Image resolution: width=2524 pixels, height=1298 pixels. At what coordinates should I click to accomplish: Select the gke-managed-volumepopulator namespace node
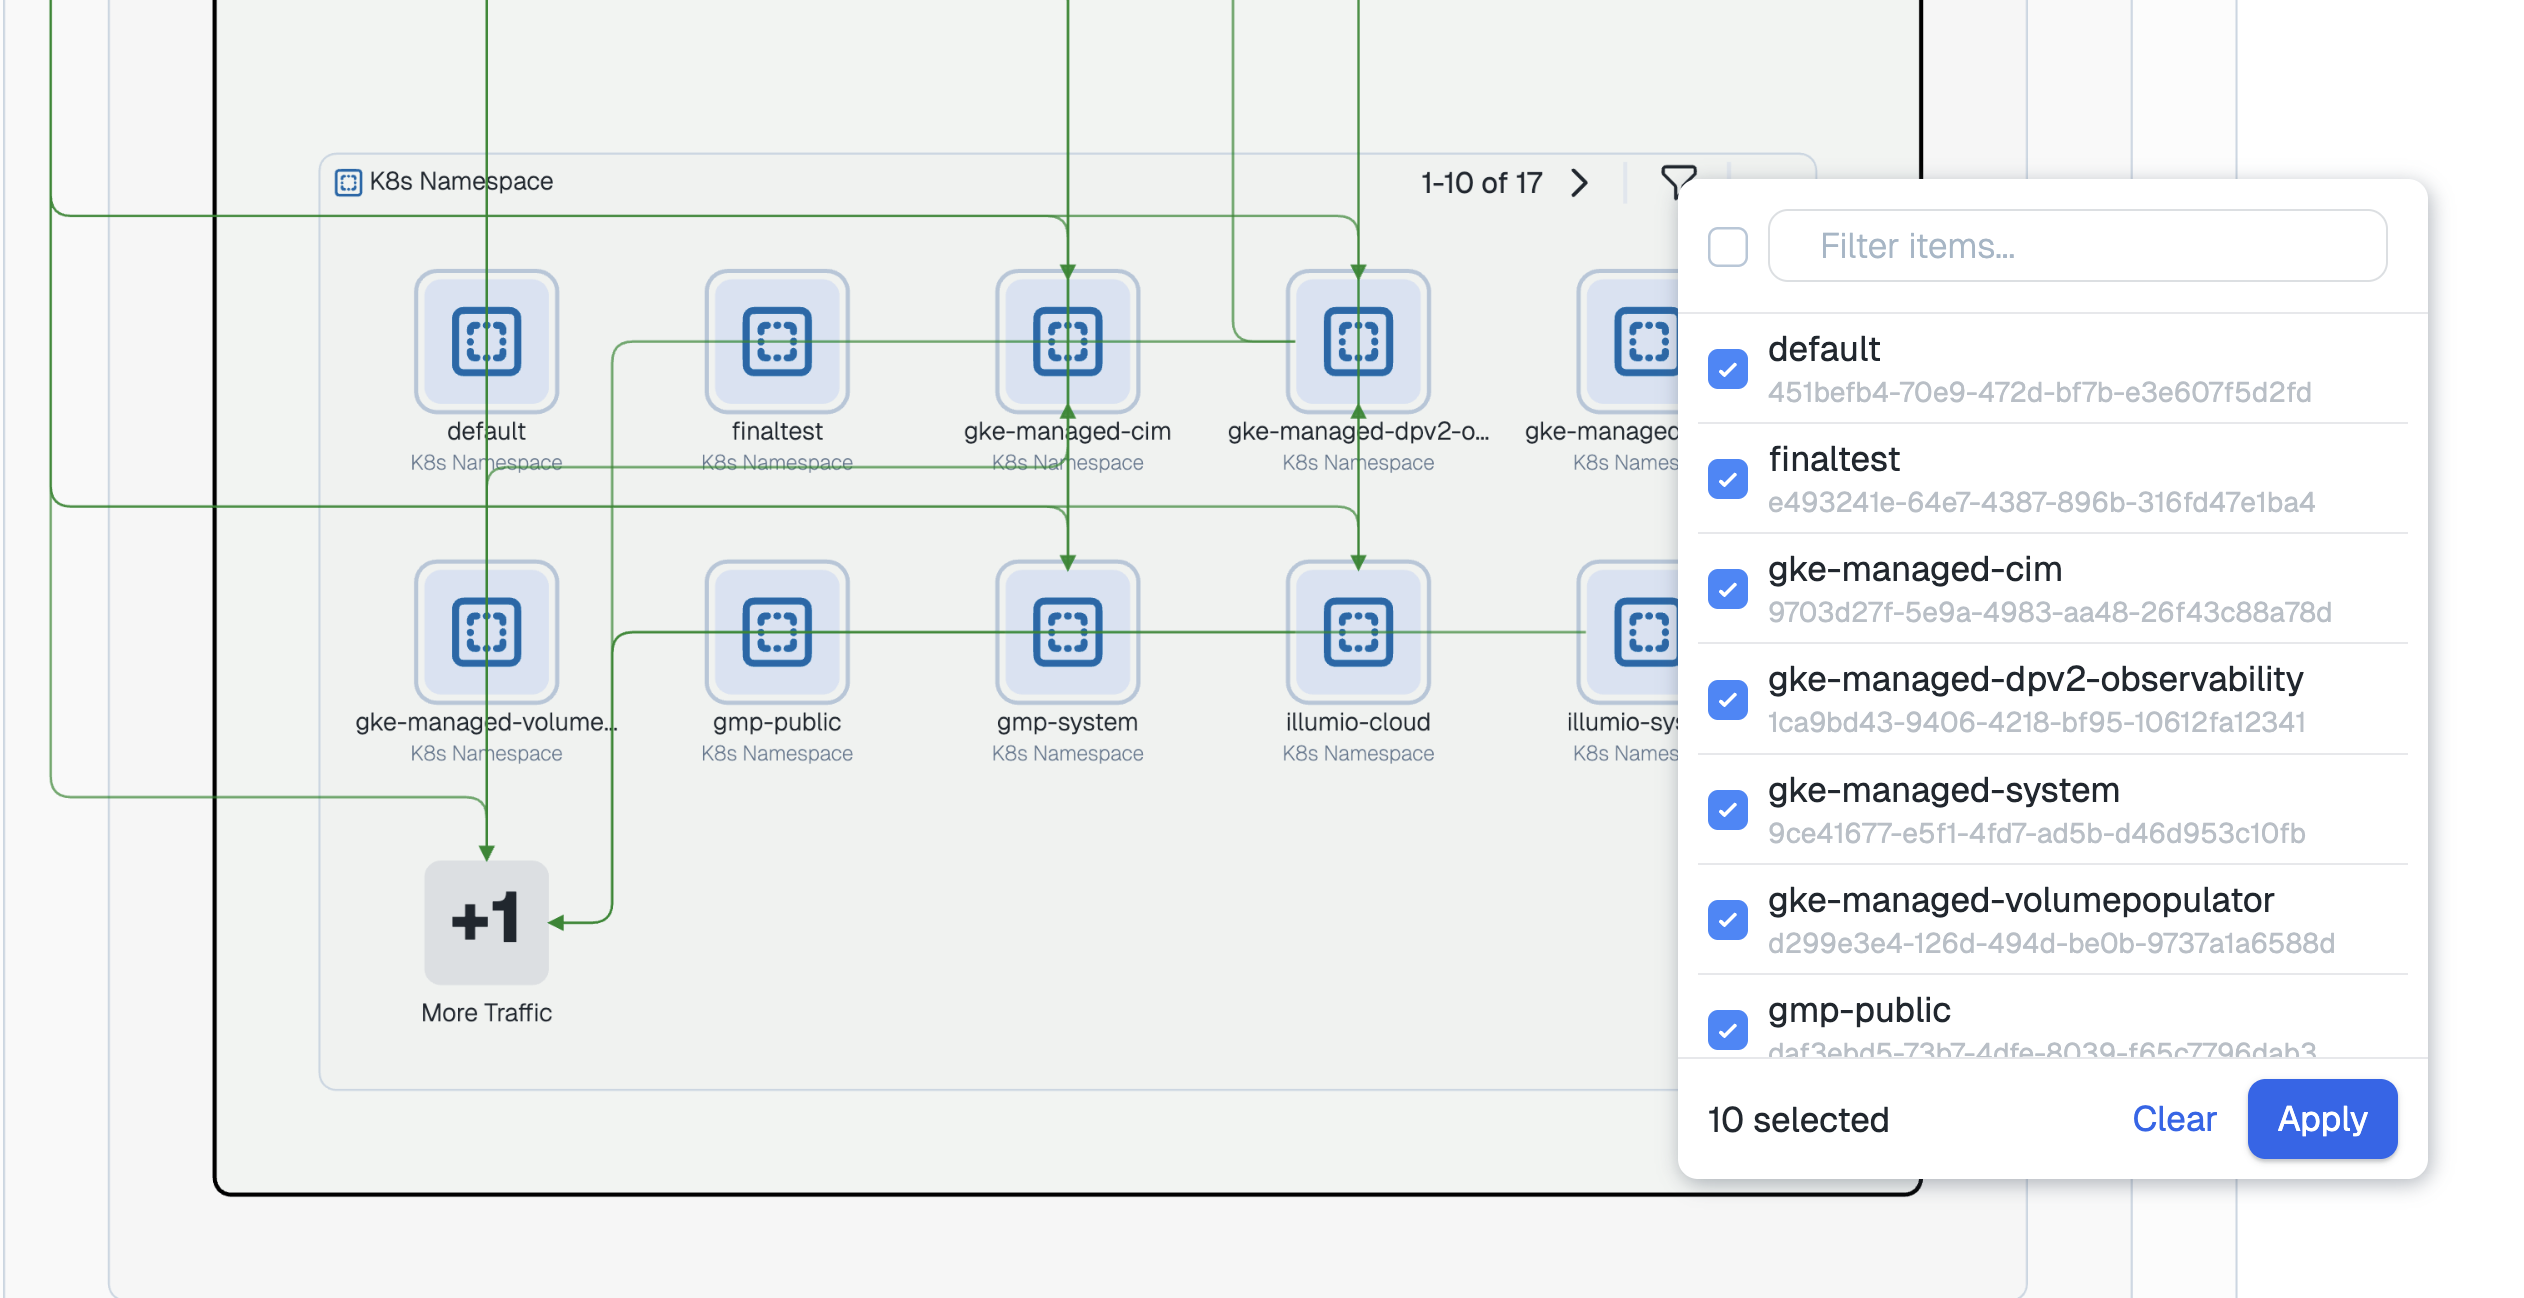(x=487, y=632)
